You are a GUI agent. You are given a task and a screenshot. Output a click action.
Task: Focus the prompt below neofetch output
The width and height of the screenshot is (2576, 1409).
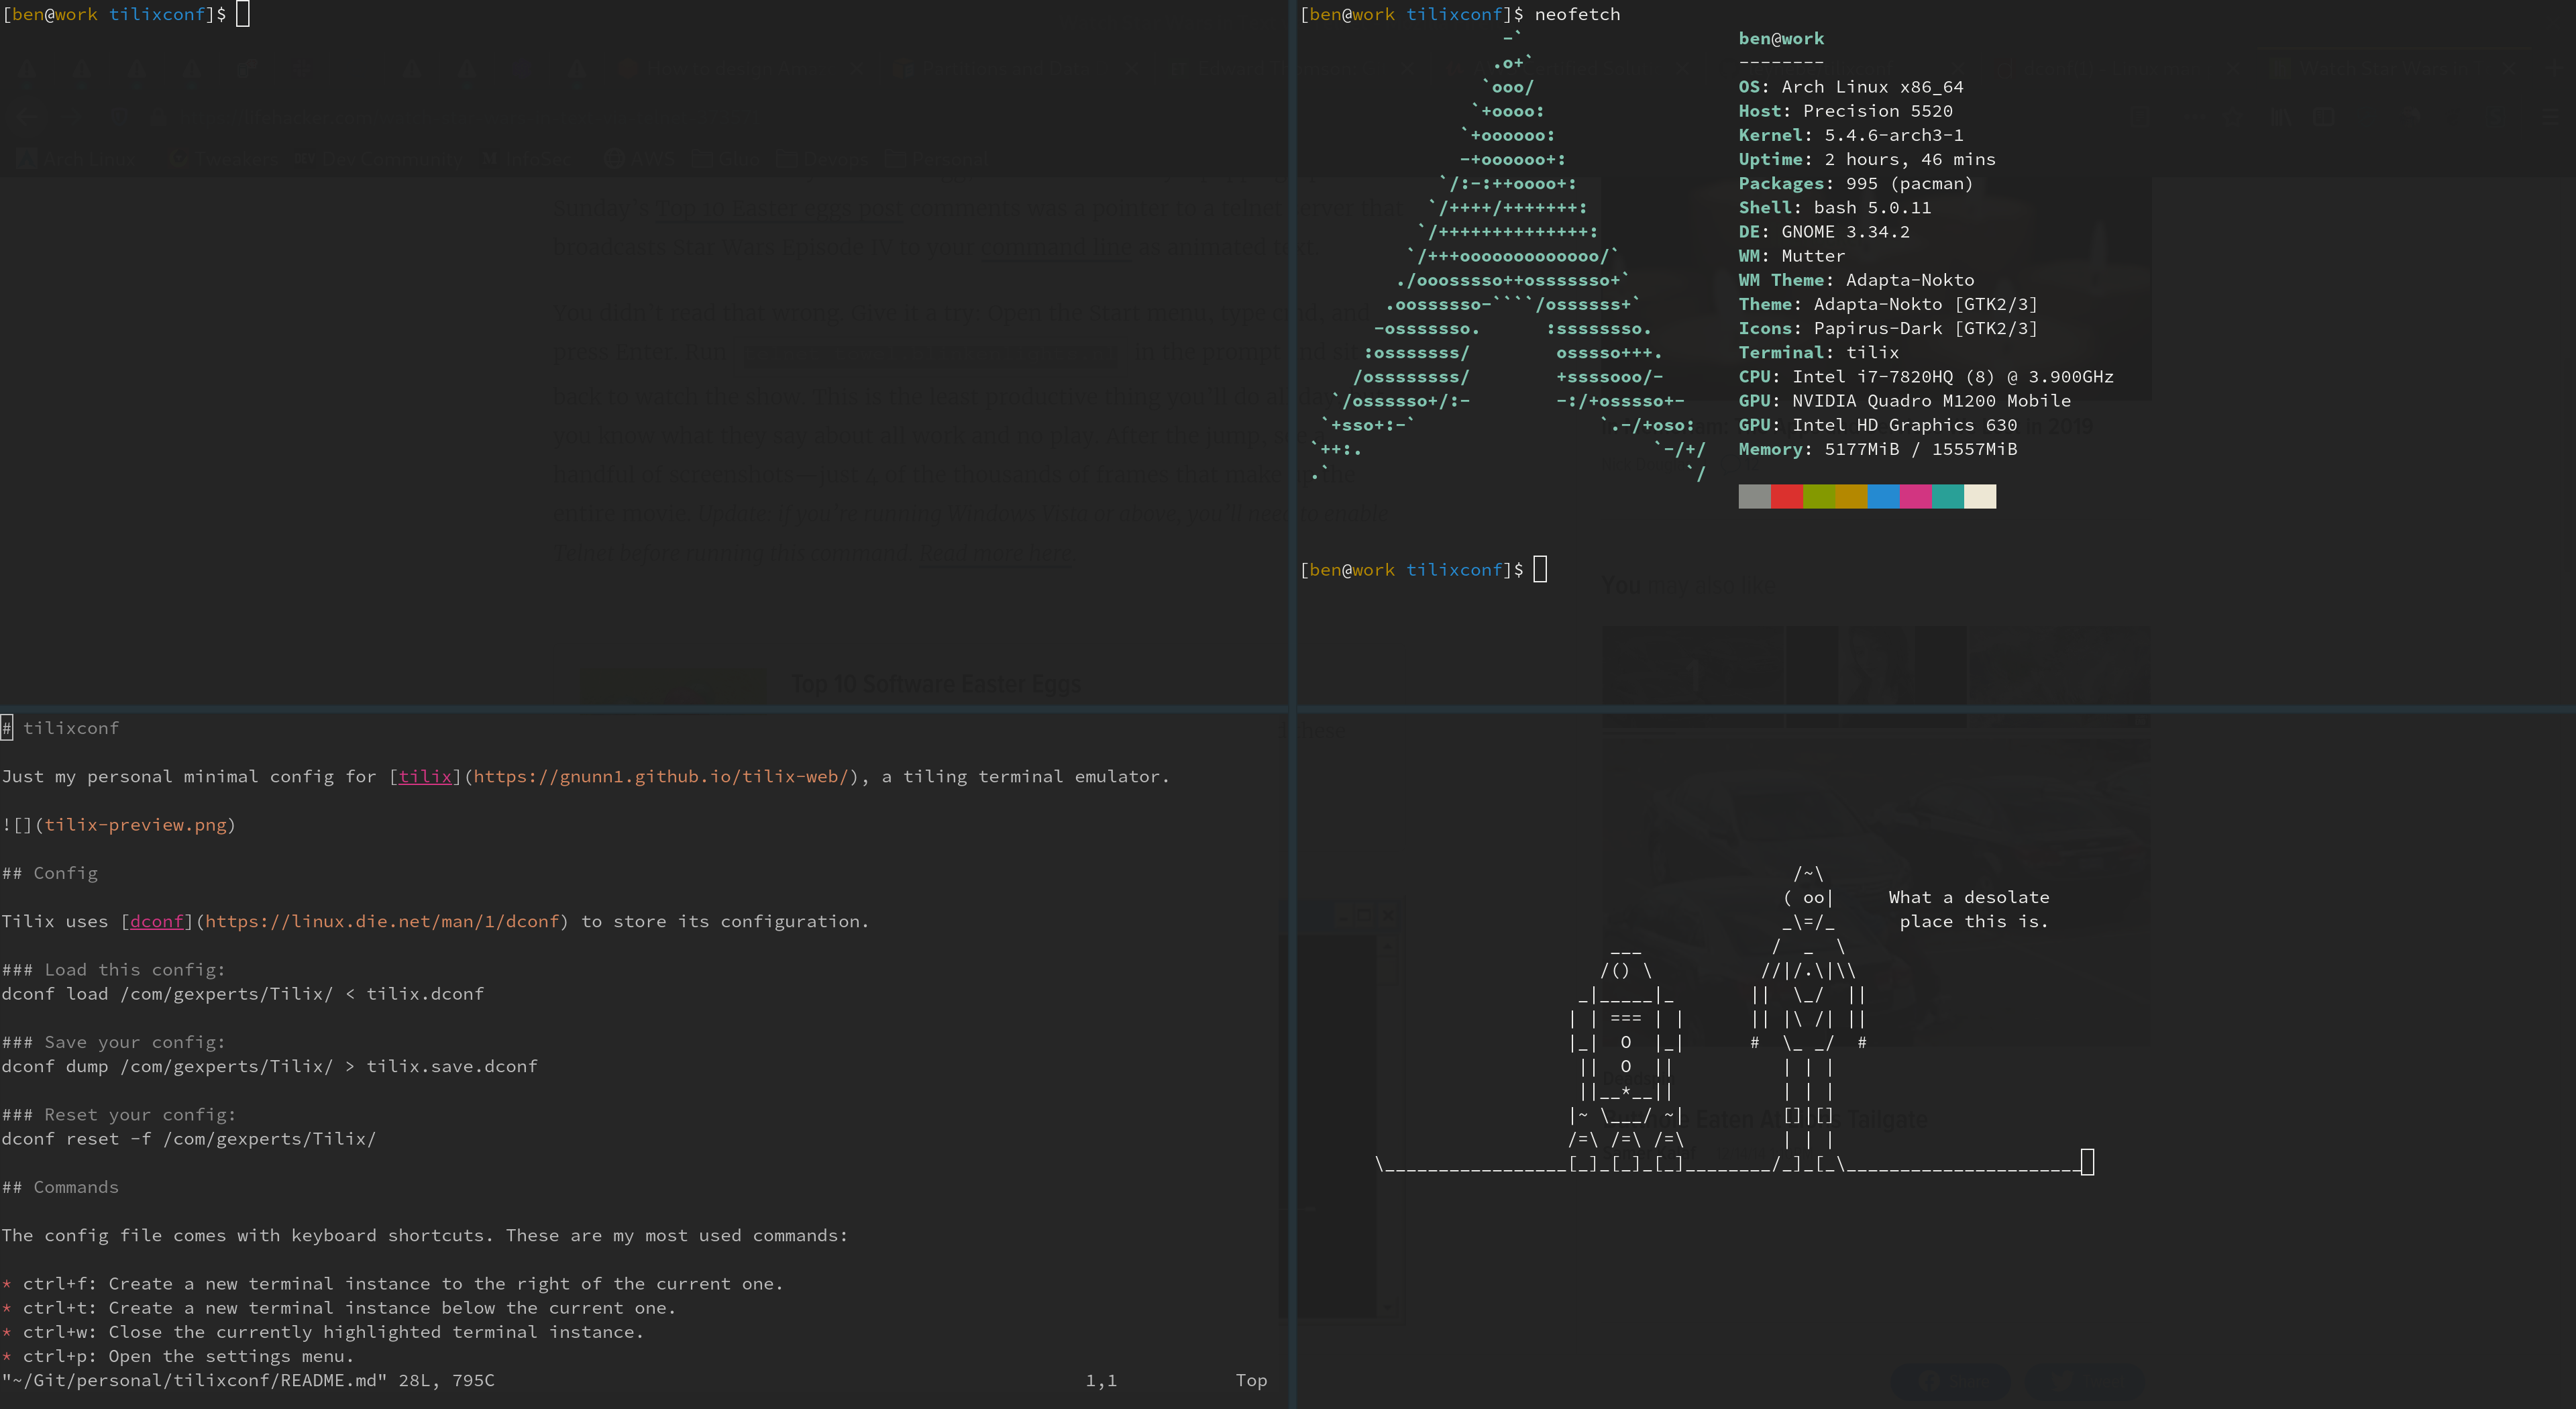pos(1540,569)
